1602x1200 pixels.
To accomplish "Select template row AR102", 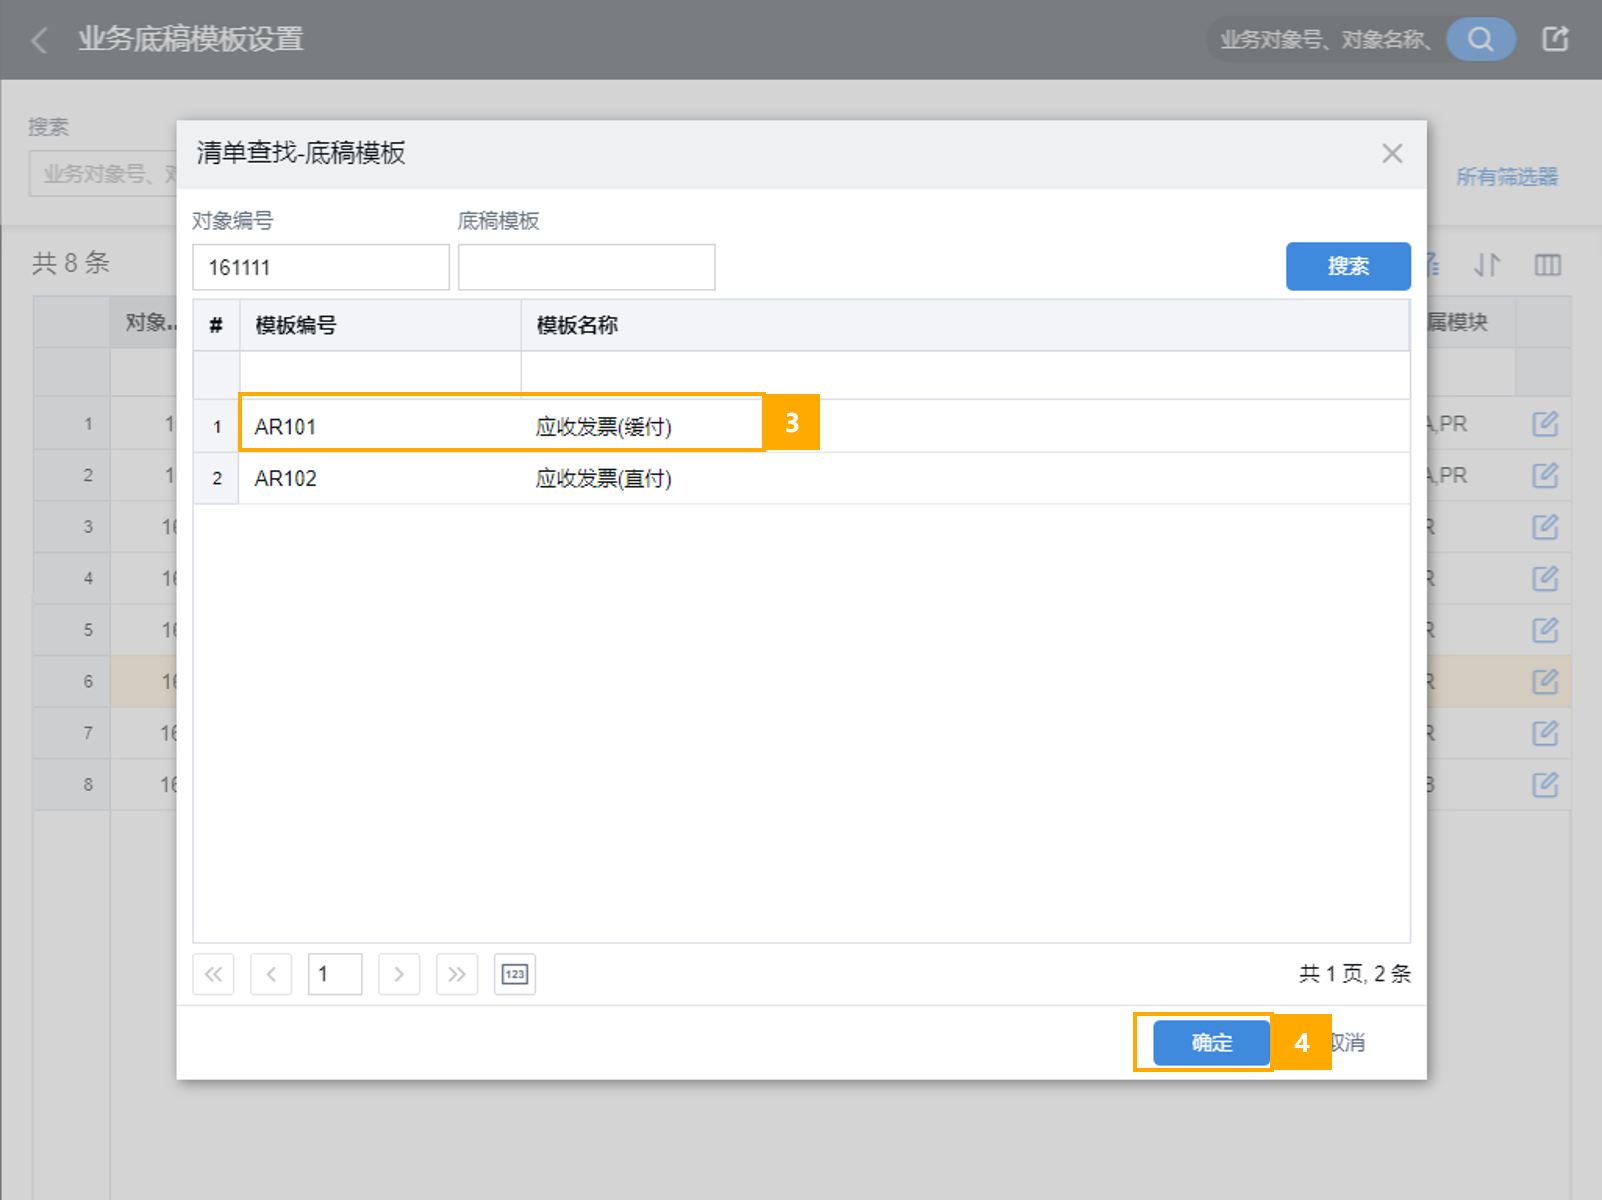I will [801, 478].
